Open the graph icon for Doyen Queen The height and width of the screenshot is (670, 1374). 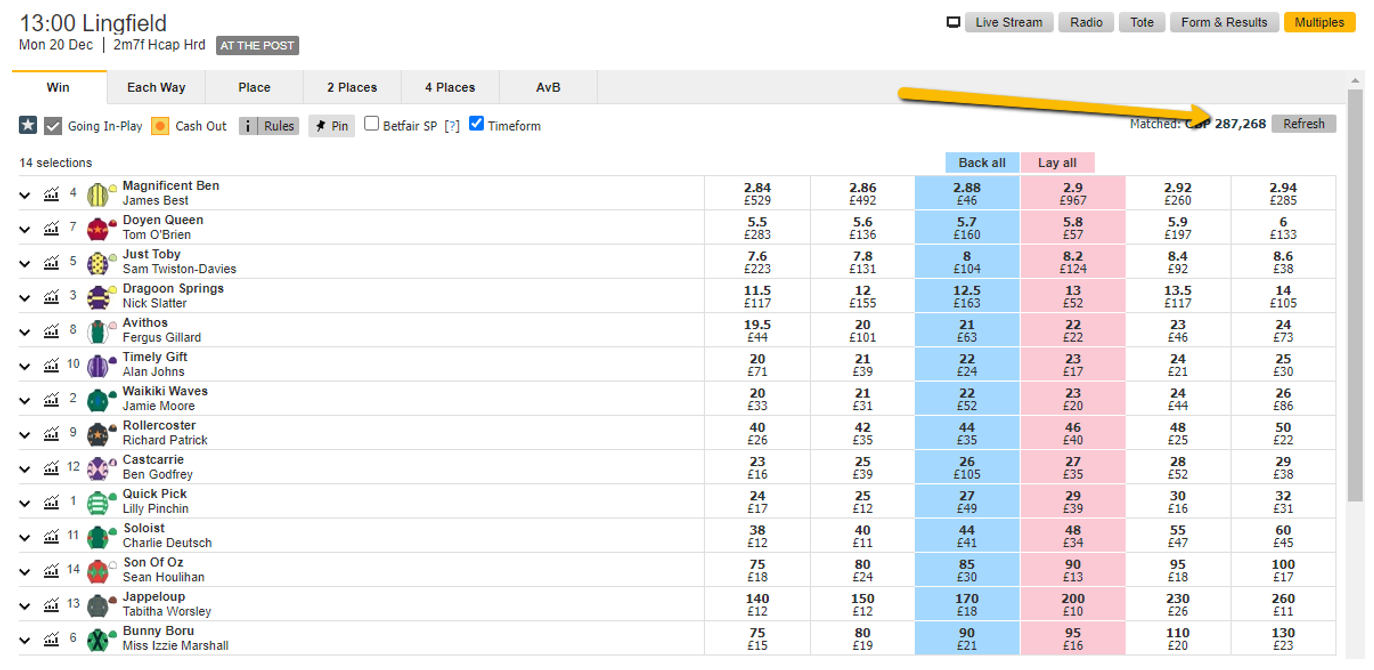click(51, 228)
